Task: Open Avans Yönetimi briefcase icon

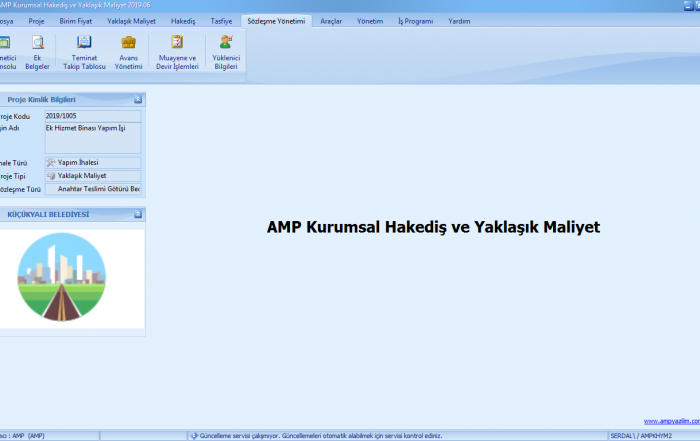Action: point(129,51)
